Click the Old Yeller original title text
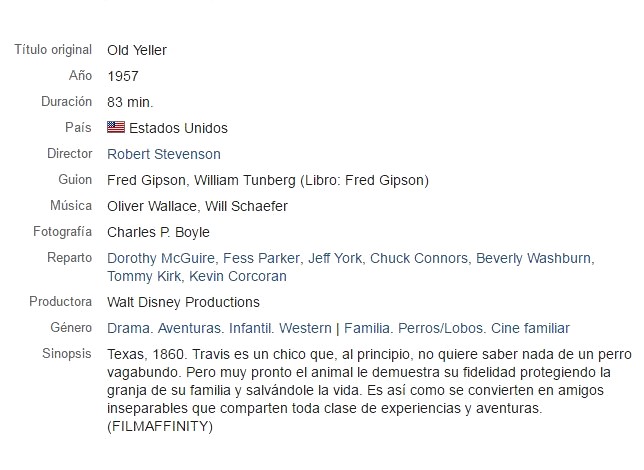The width and height of the screenshot is (644, 470). click(x=137, y=50)
